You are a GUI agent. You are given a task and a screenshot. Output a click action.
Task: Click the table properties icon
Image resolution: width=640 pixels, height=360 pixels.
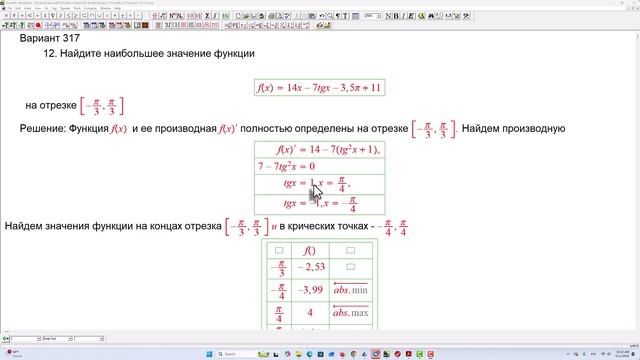(x=355, y=16)
